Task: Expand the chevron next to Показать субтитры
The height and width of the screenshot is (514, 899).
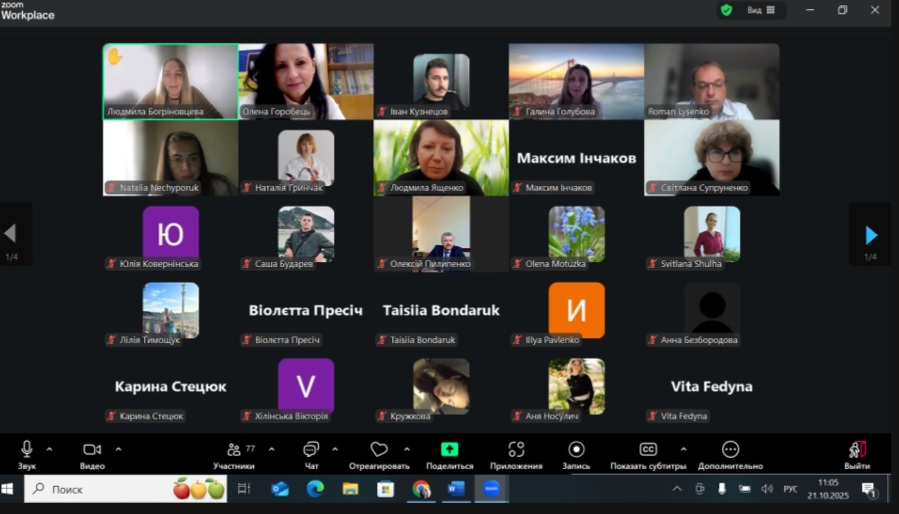Action: coord(684,449)
